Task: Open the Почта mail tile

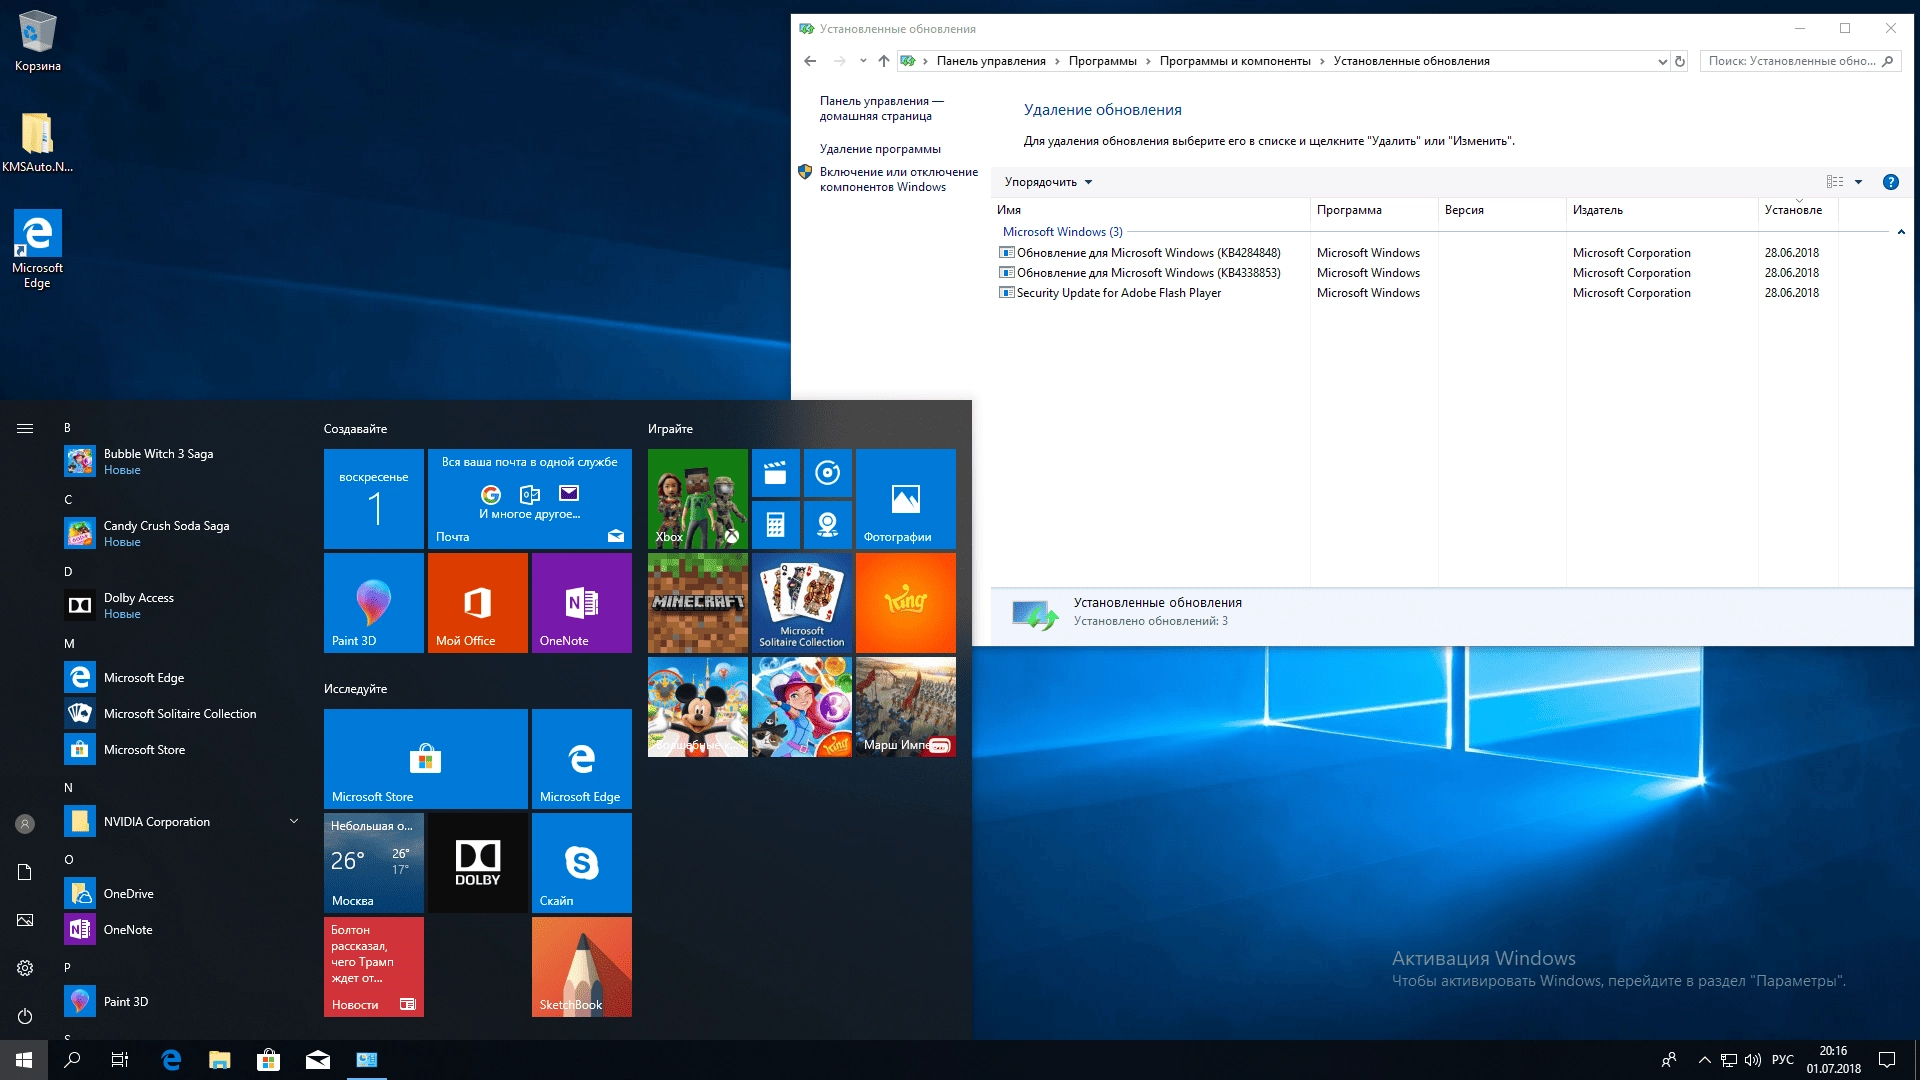Action: 530,499
